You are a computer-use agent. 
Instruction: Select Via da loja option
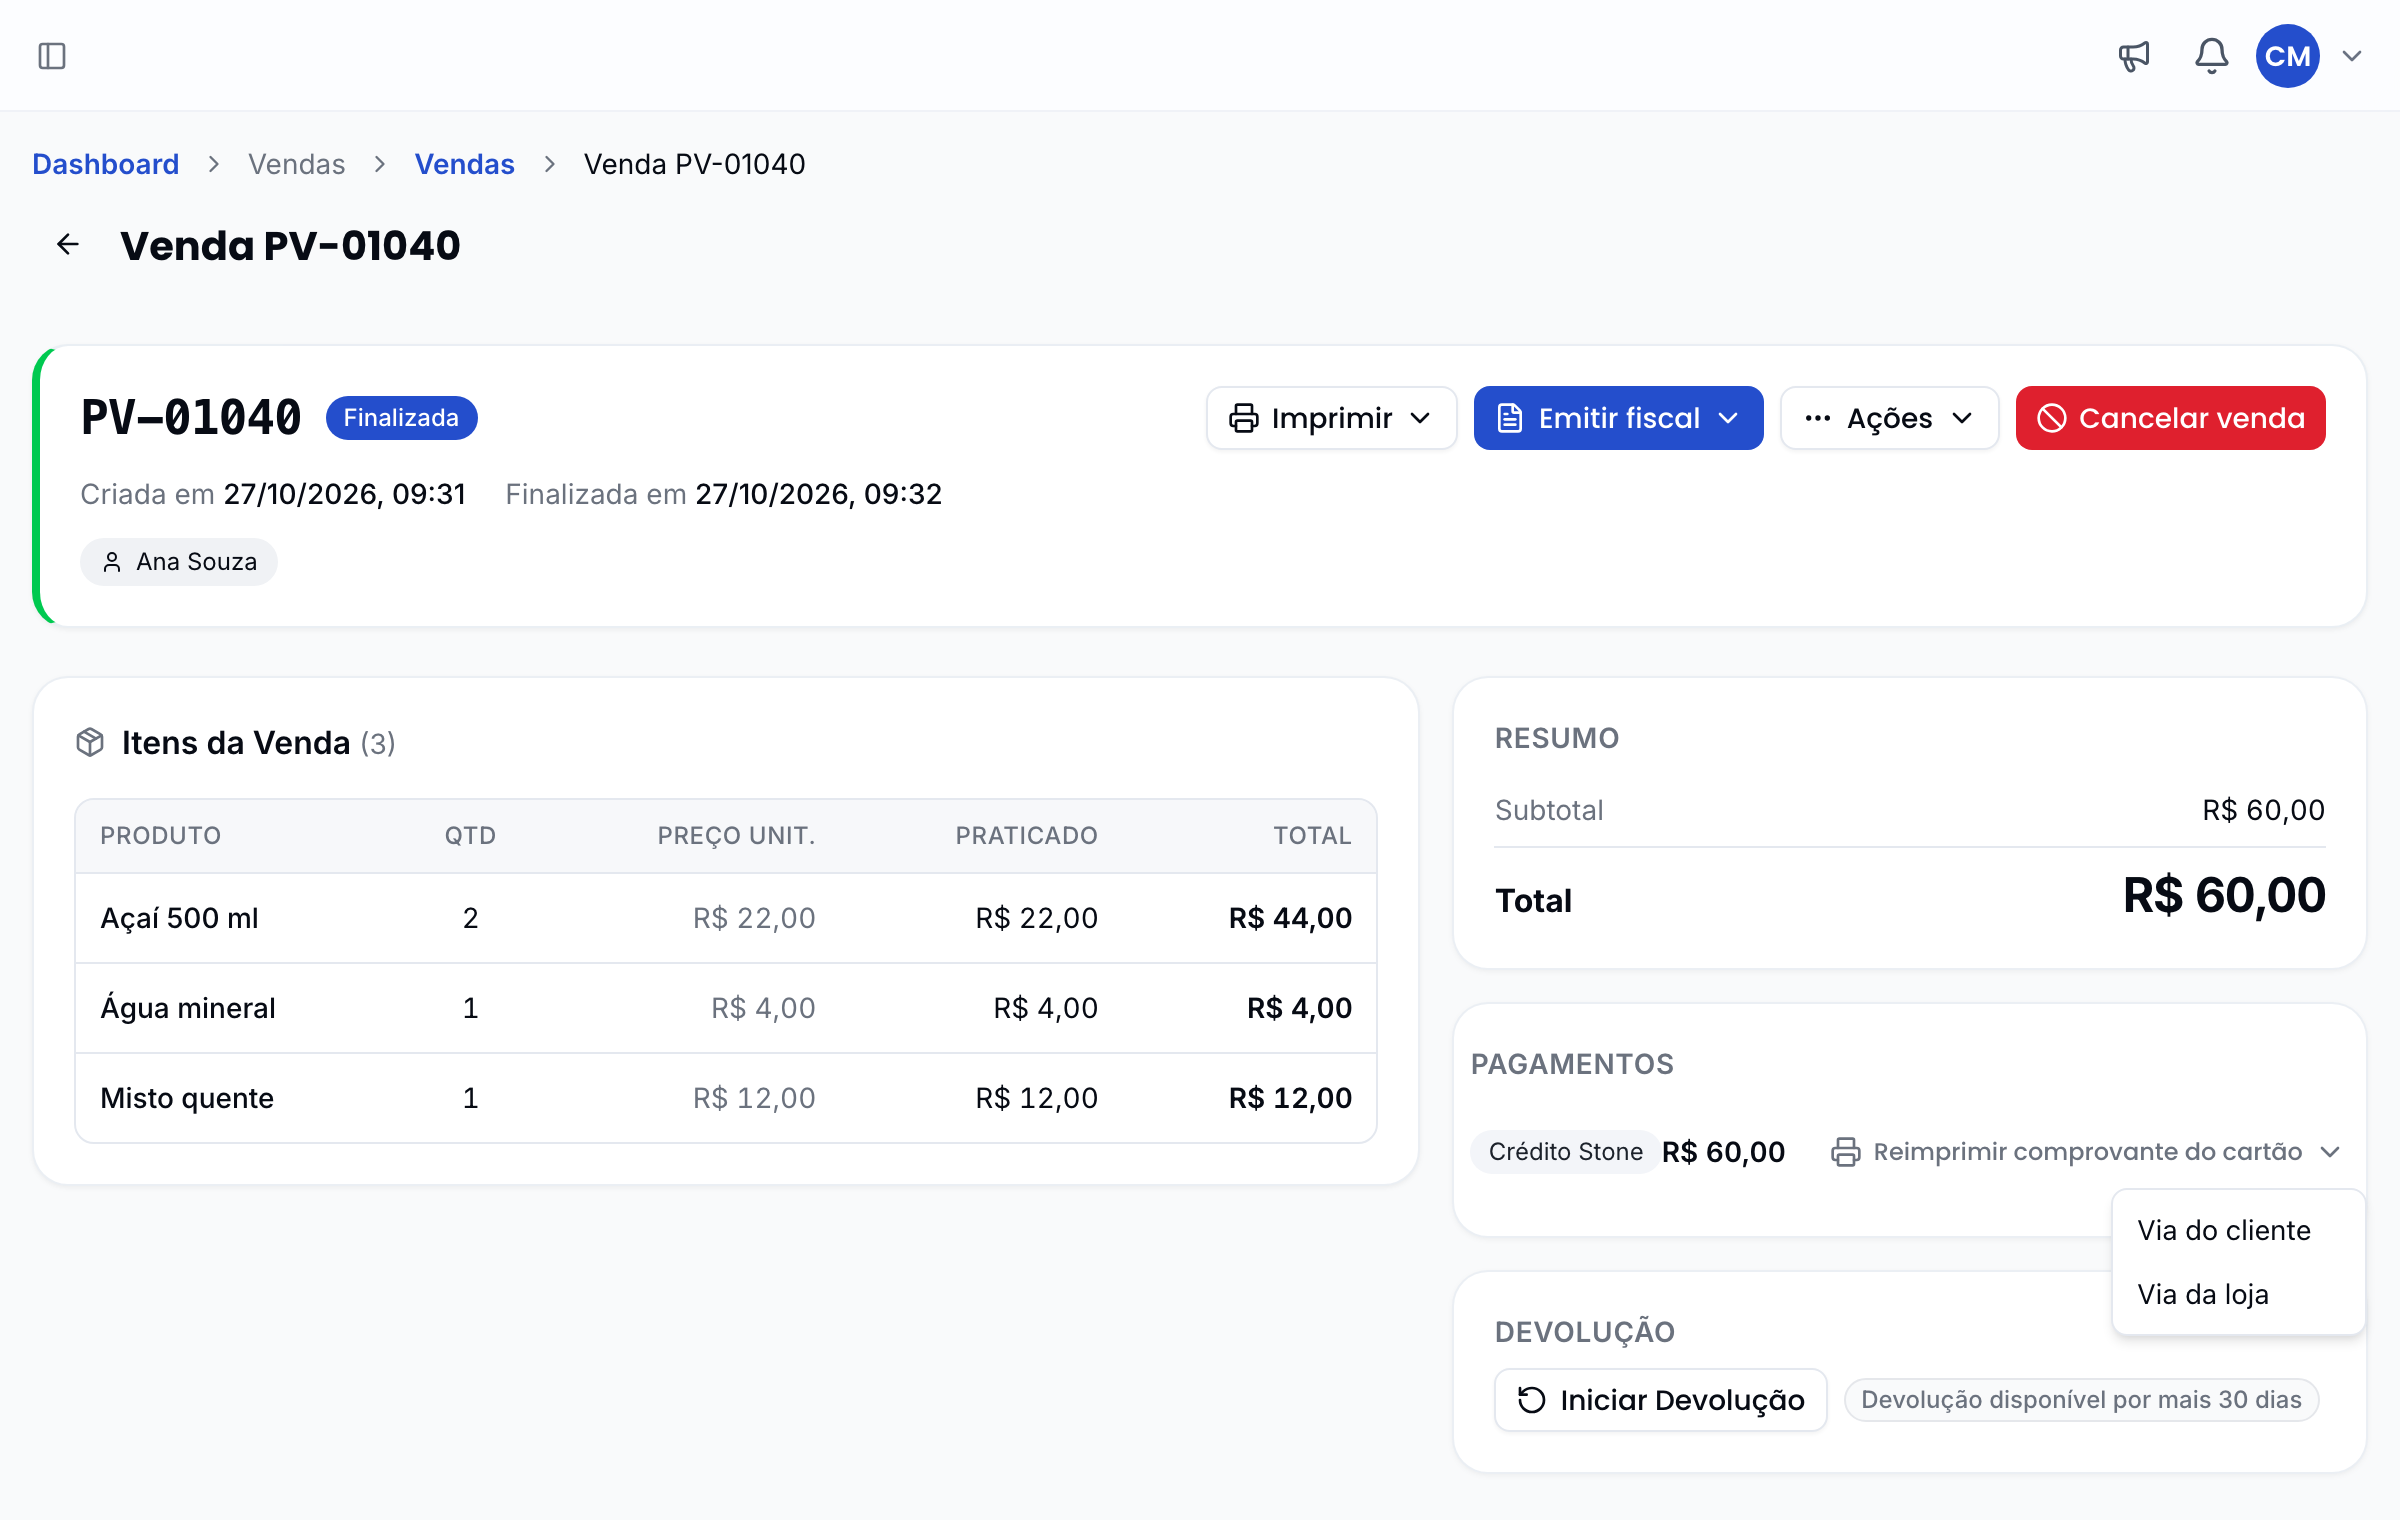(x=2238, y=1294)
